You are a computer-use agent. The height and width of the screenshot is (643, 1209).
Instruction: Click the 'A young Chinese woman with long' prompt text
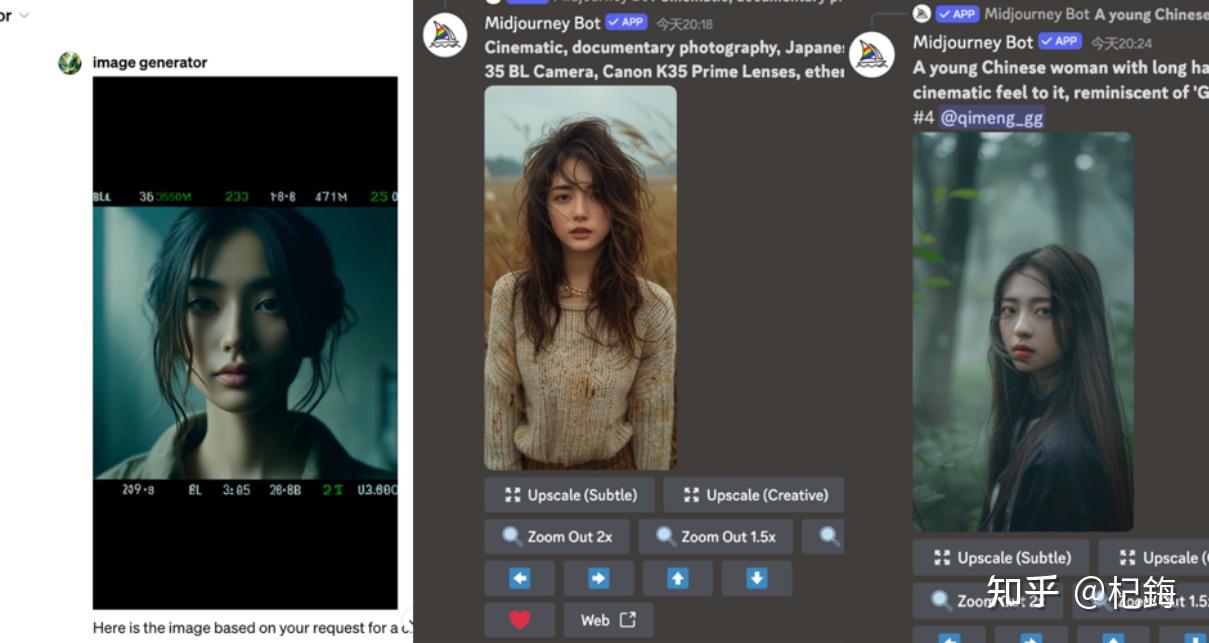[x=1060, y=67]
